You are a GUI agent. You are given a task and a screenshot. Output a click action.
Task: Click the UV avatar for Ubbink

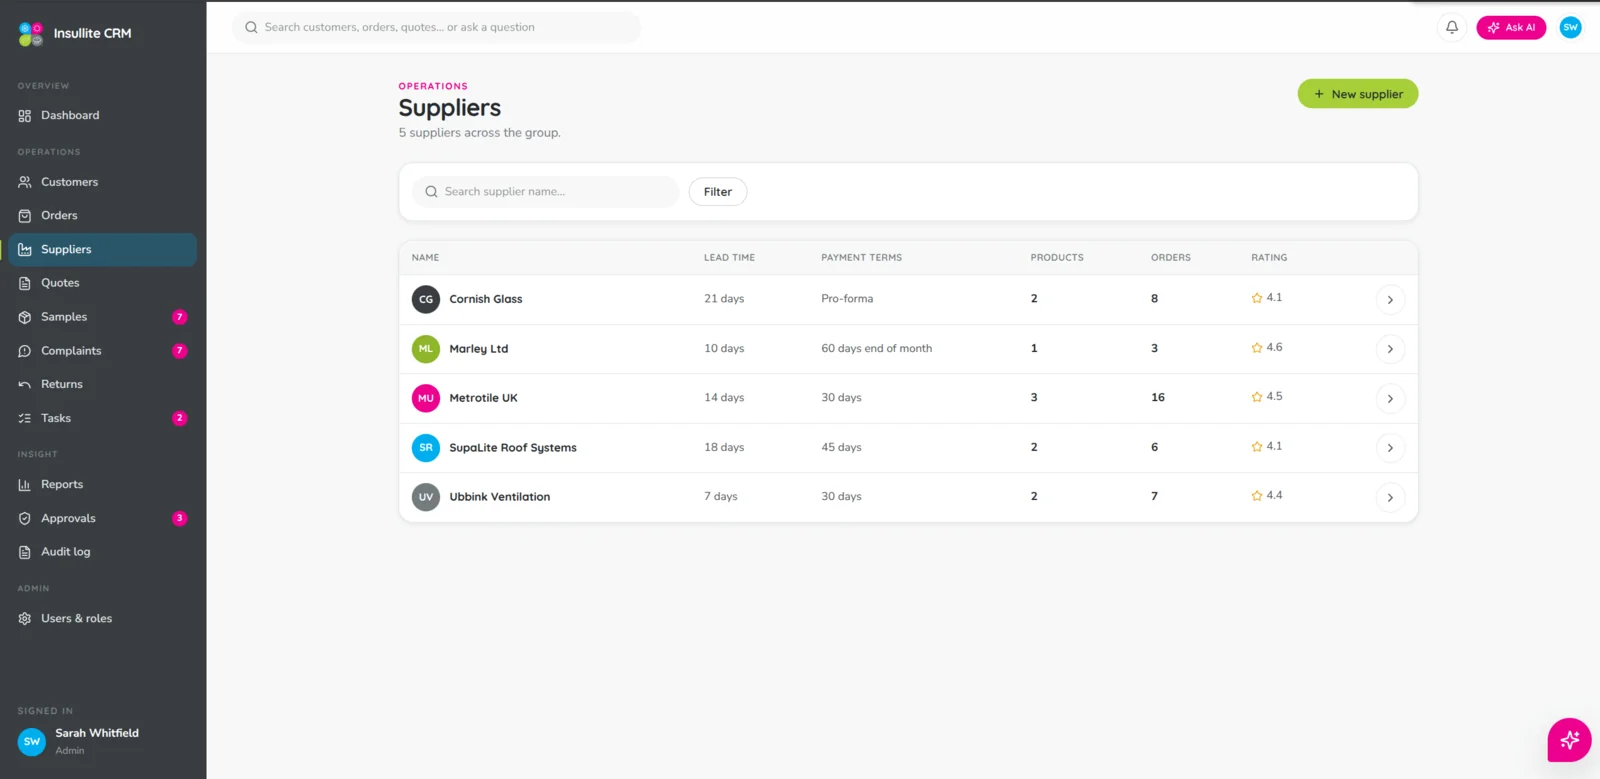(x=426, y=497)
